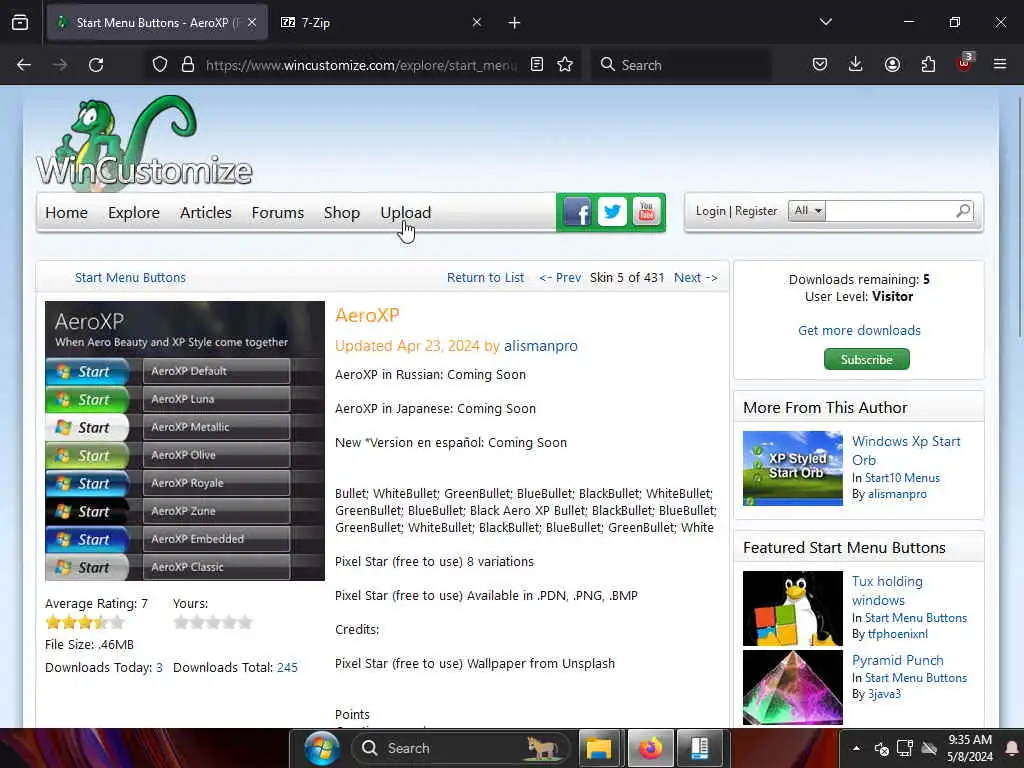Click the Register link
The height and width of the screenshot is (768, 1024).
[x=756, y=211]
